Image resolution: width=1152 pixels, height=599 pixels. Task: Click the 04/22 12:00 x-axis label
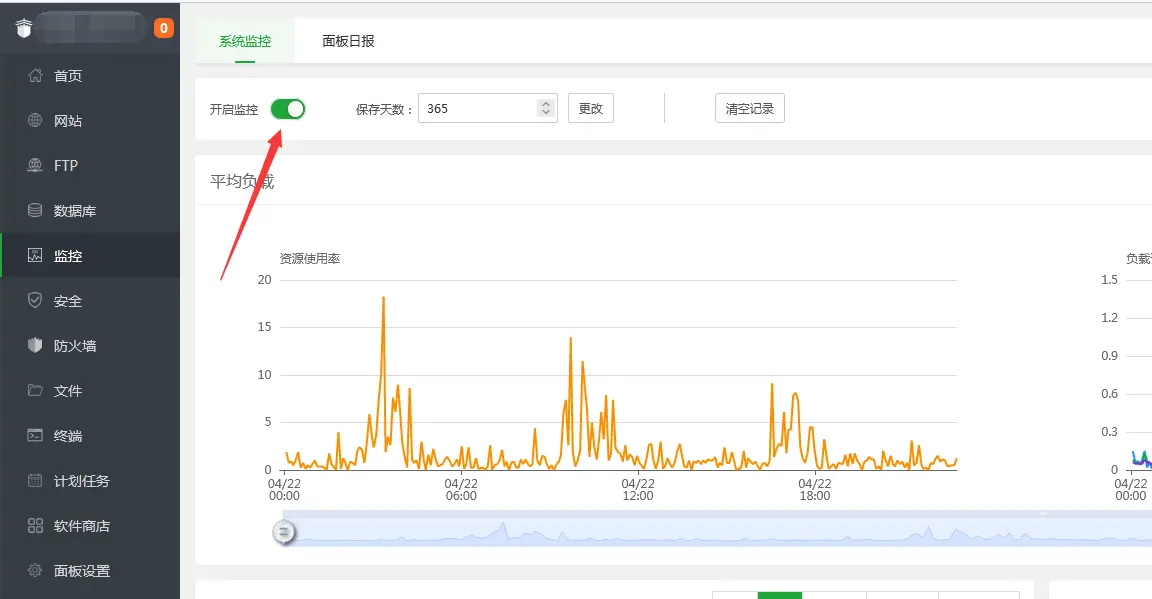(638, 489)
